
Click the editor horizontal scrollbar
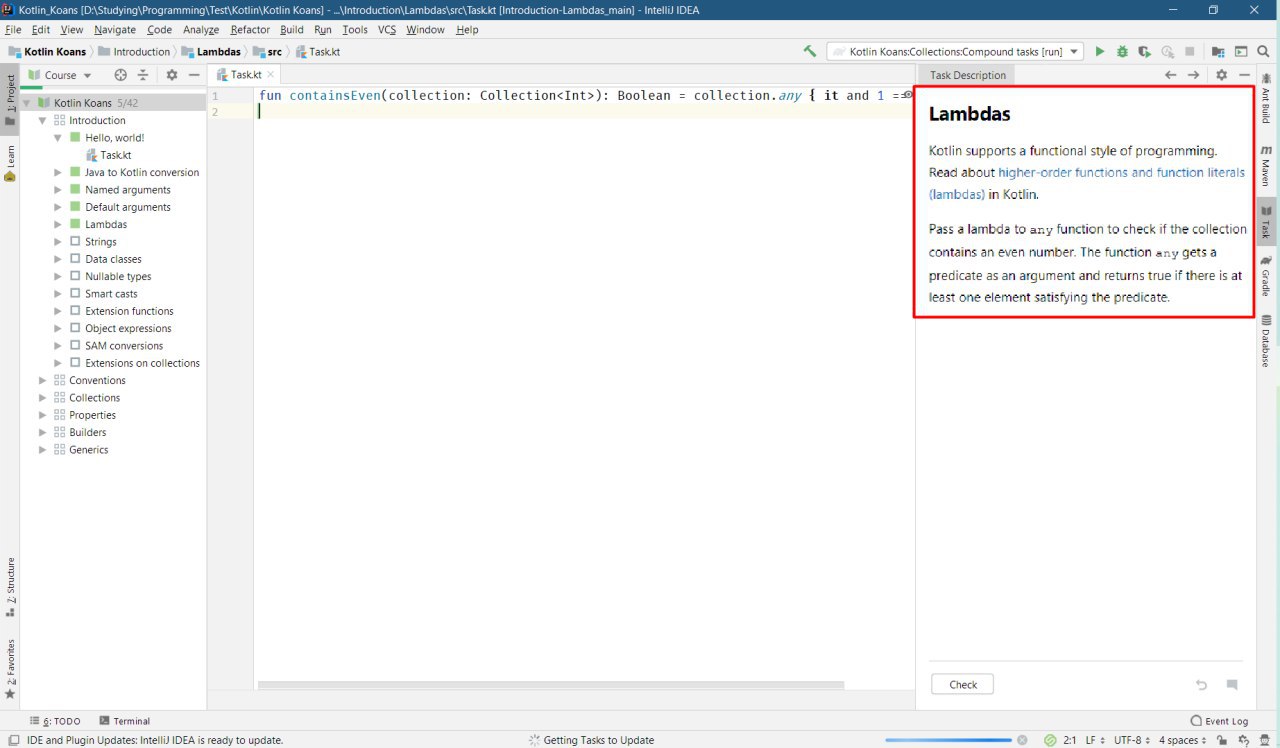click(551, 686)
